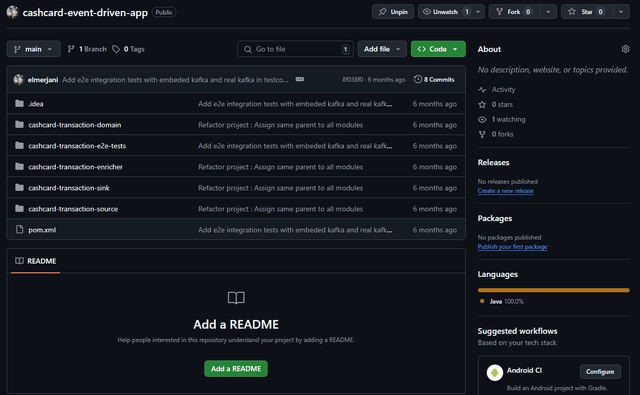The image size is (640, 395).
Task: Open the Java 100.0% language link
Action: pyautogui.click(x=507, y=302)
